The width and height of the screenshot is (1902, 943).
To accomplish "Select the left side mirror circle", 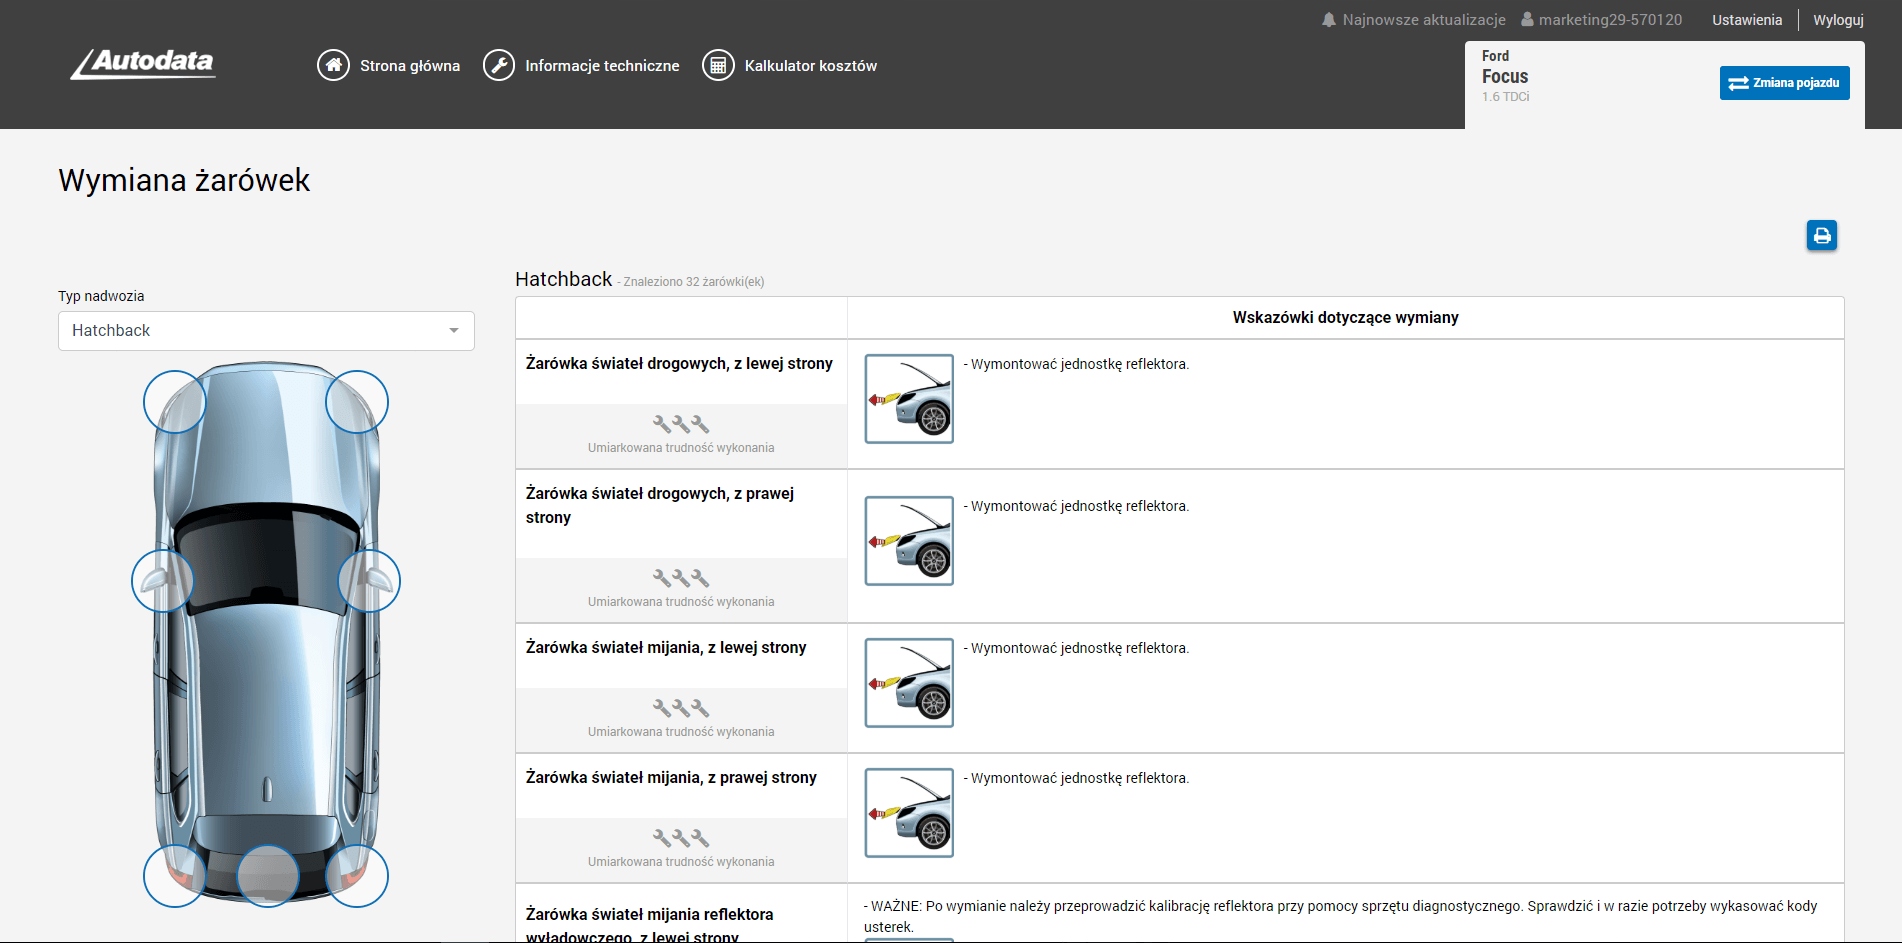I will click(162, 580).
